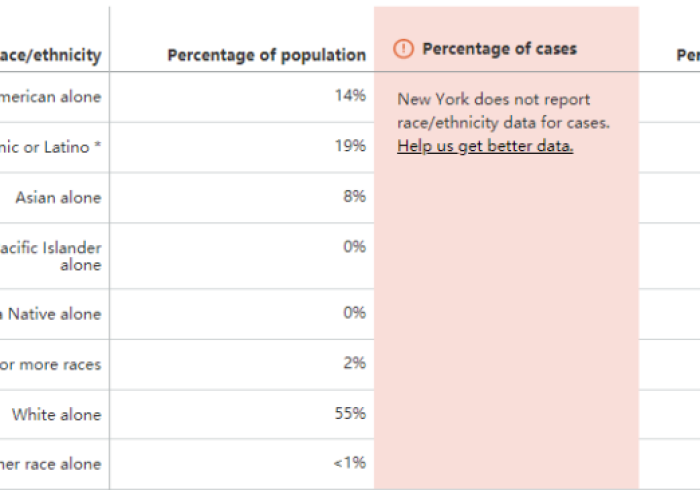Click the race/ethnicity column header
This screenshot has height=490, width=700.
pos(50,55)
